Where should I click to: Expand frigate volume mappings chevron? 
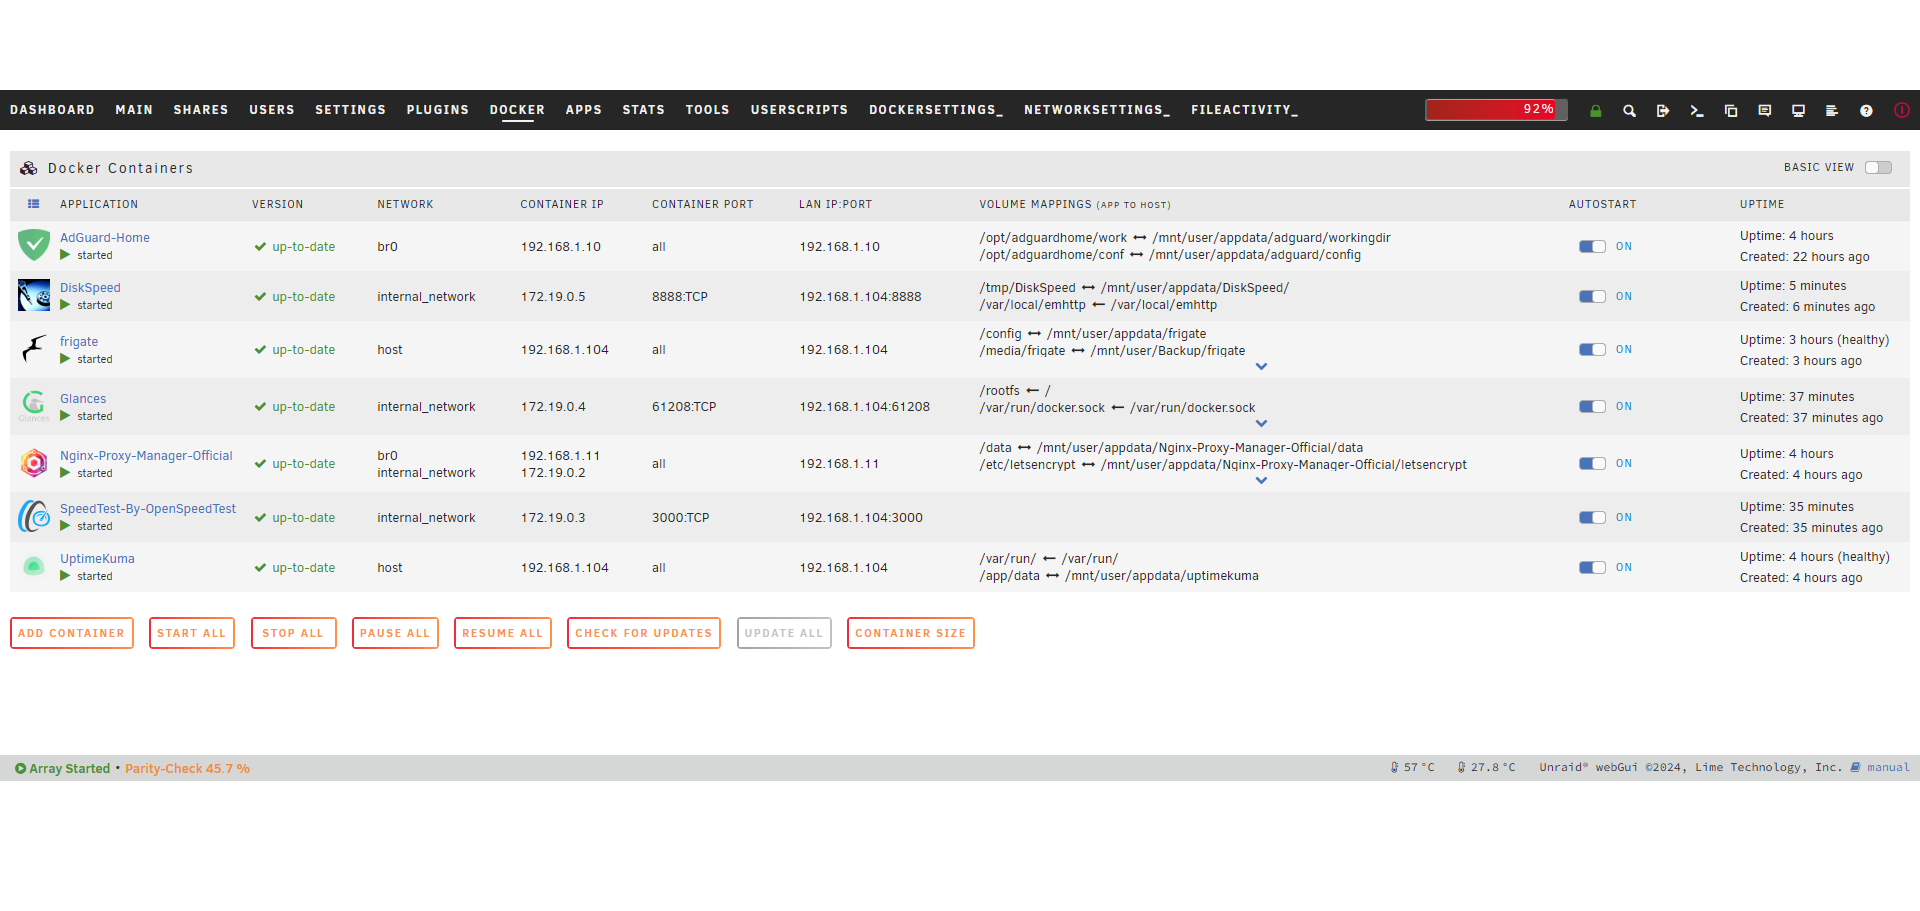pos(1261,366)
